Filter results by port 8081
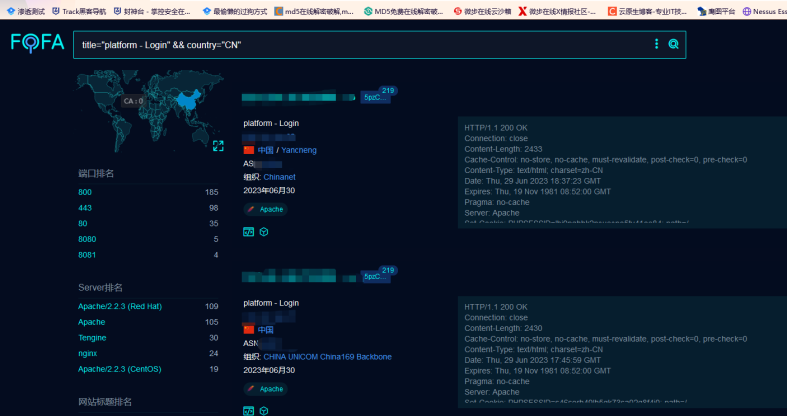Screen dimensions: 787x416 (87, 255)
